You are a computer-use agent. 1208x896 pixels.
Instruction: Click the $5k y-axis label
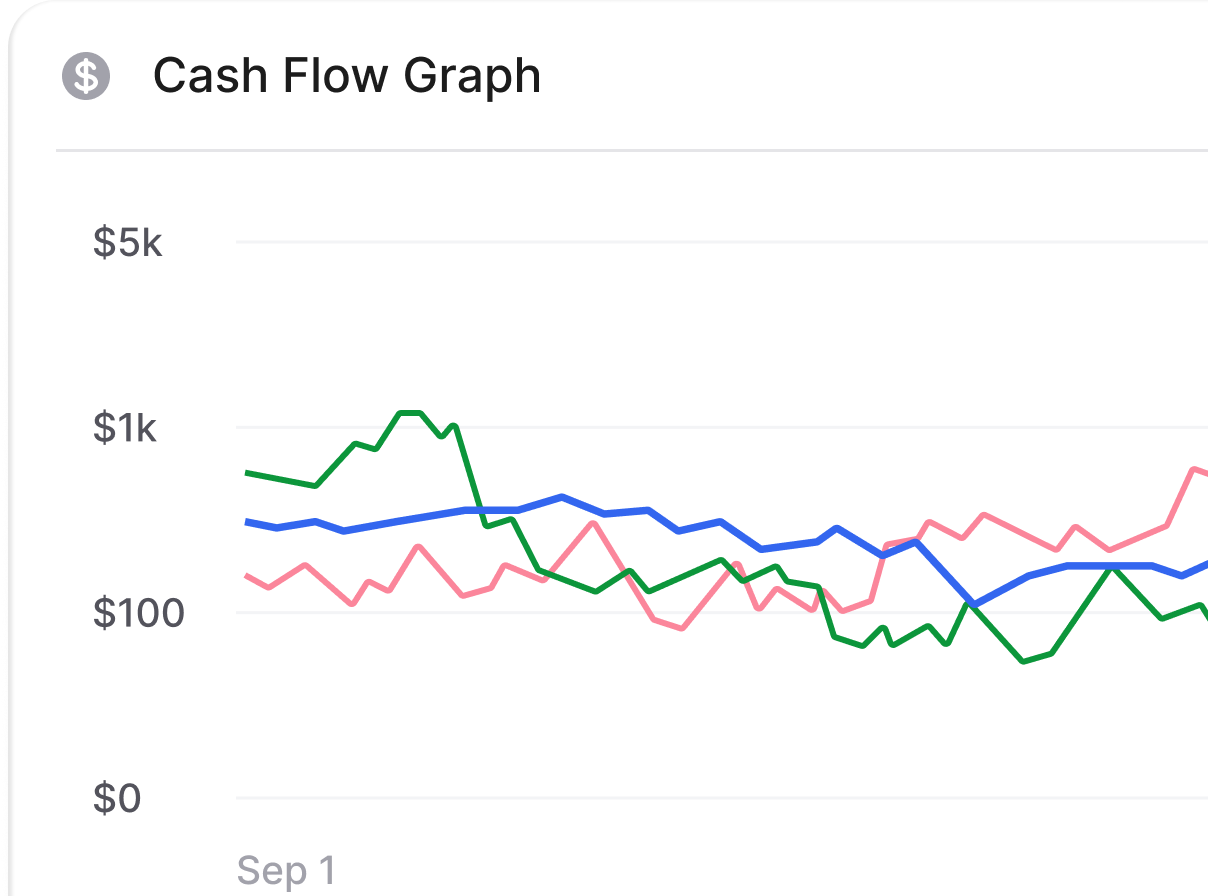click(x=127, y=243)
